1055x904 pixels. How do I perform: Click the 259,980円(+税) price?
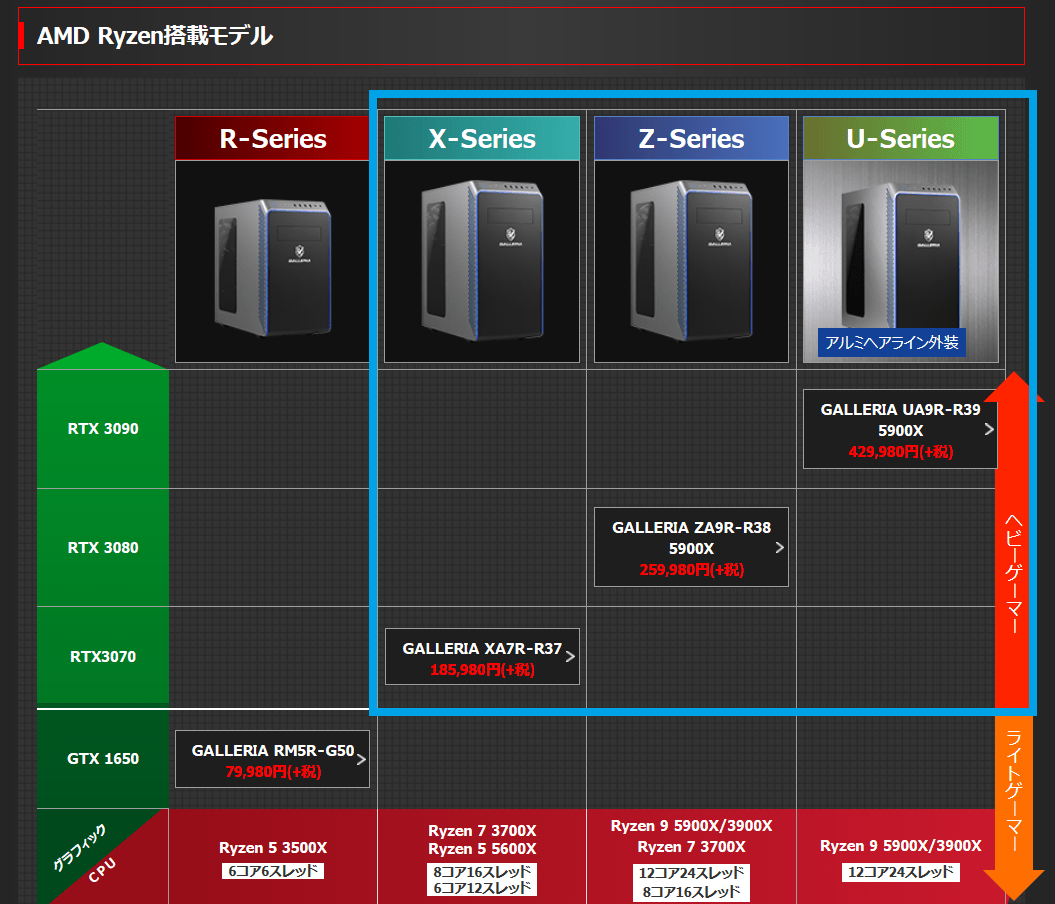691,570
